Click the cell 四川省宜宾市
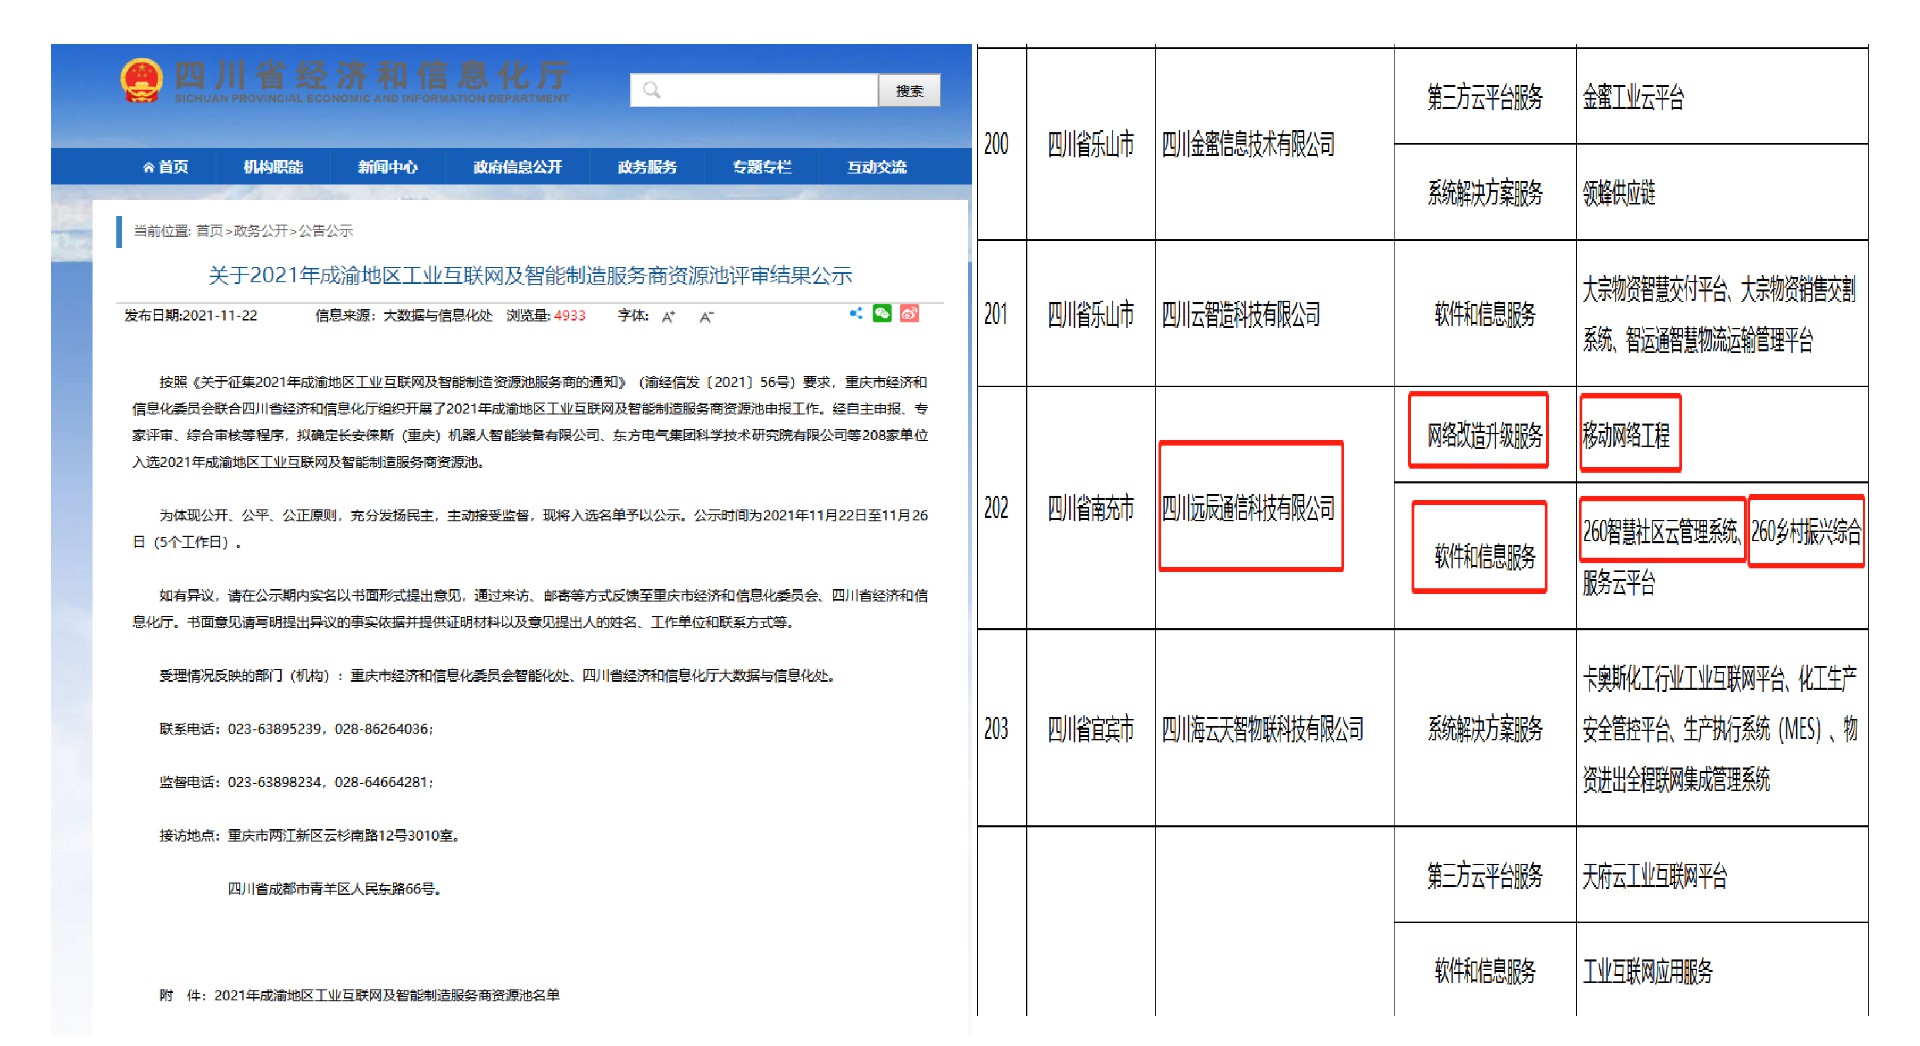The width and height of the screenshot is (1920, 1046). pos(1090,729)
